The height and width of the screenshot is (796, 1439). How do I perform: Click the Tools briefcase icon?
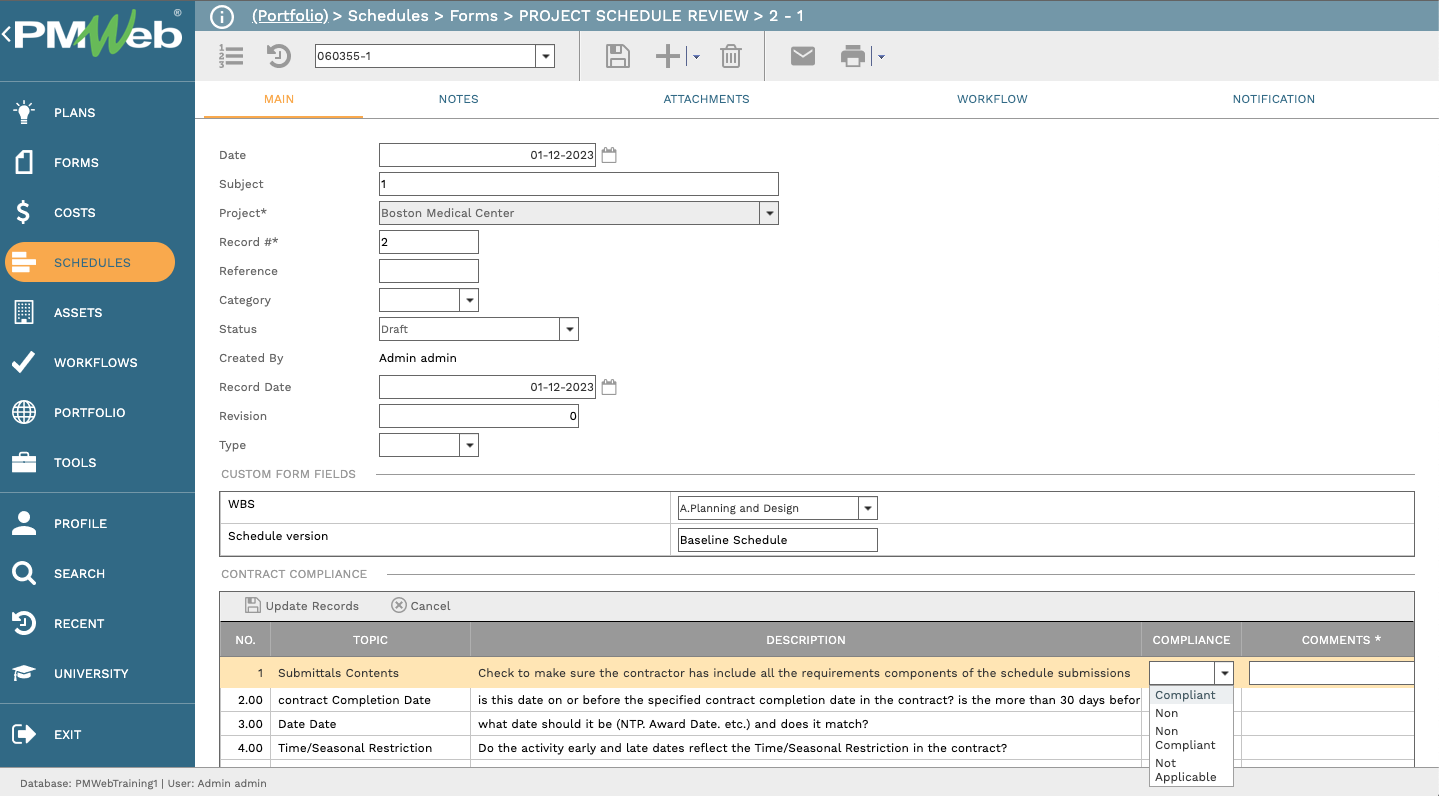(x=24, y=462)
